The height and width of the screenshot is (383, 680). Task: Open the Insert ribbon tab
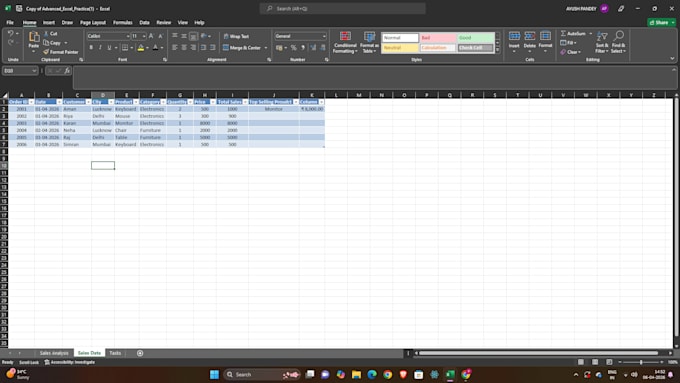[x=49, y=23]
